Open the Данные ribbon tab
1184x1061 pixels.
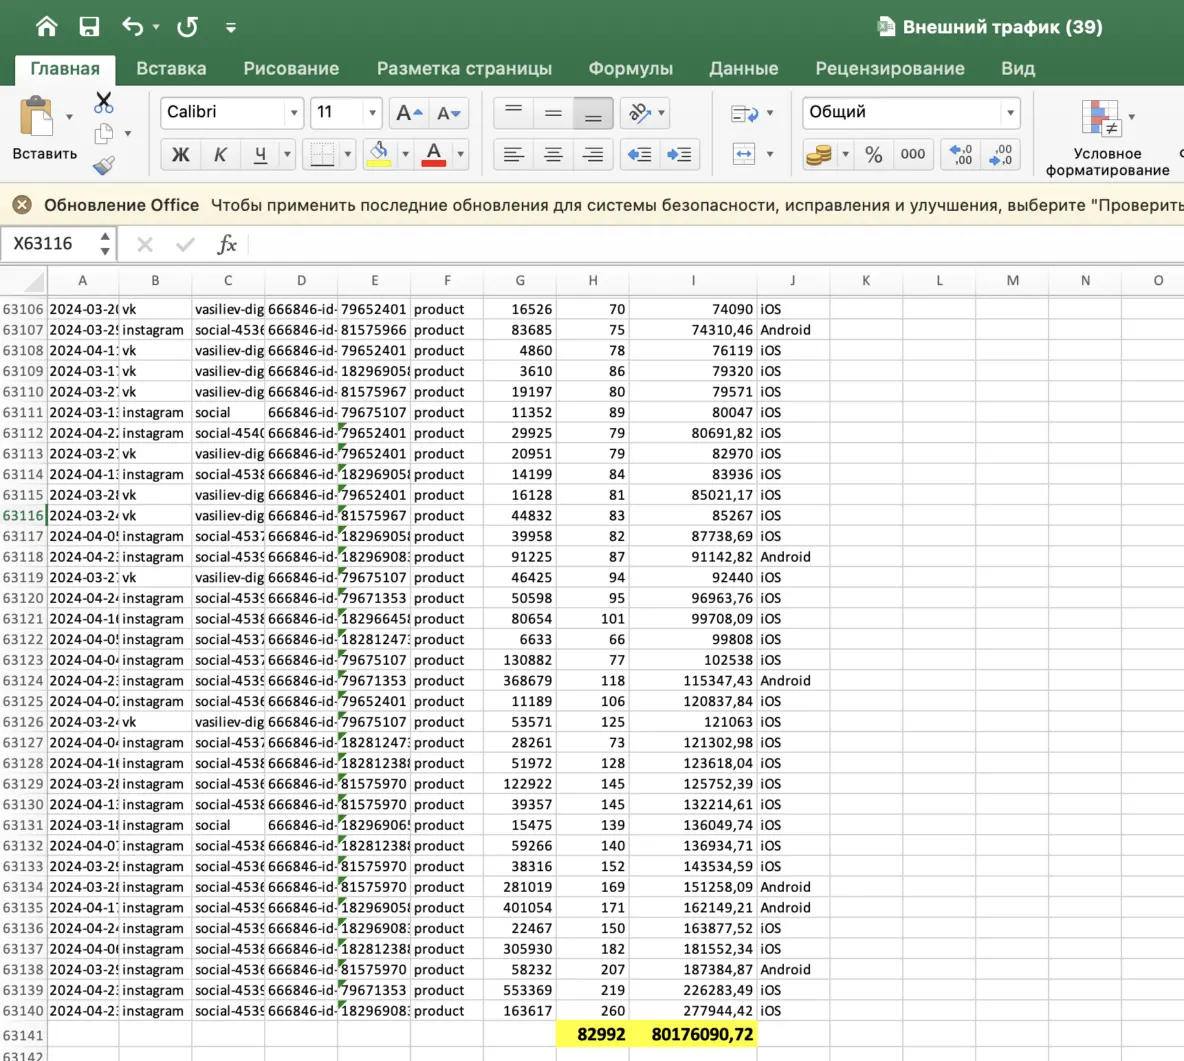[x=743, y=68]
